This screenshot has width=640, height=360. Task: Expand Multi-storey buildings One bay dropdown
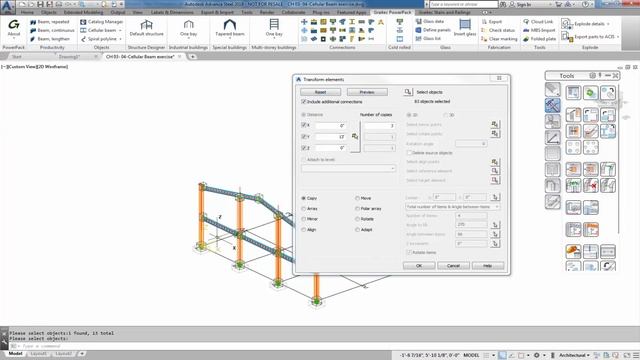274,38
